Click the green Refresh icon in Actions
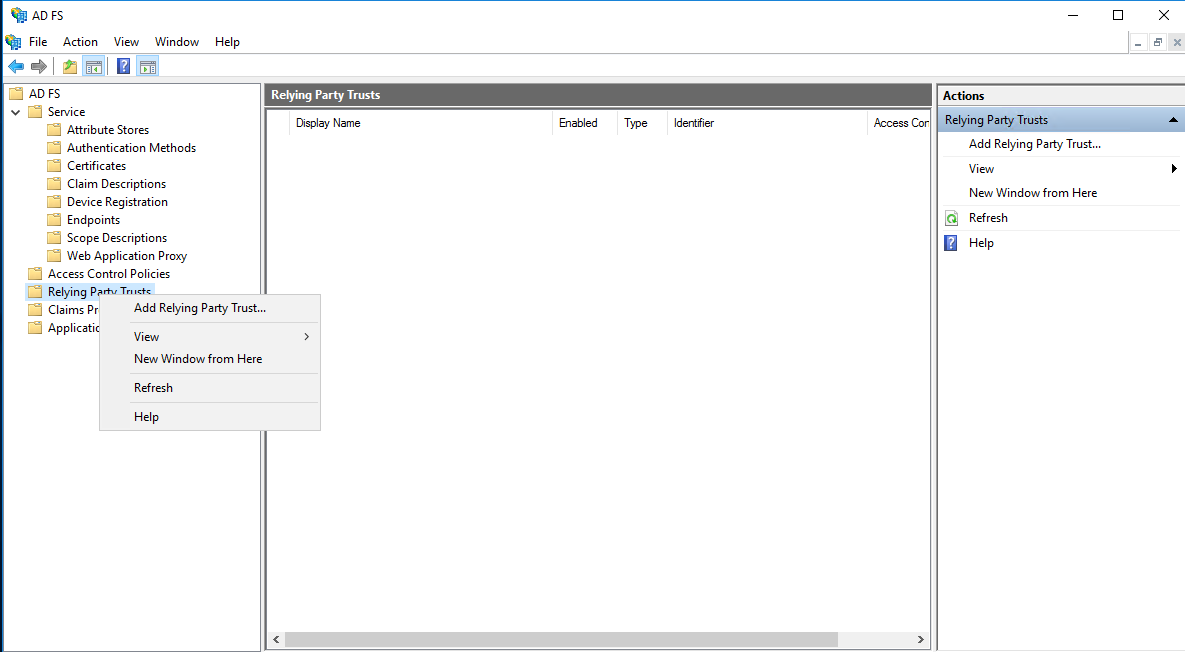This screenshot has width=1185, height=652. [952, 218]
